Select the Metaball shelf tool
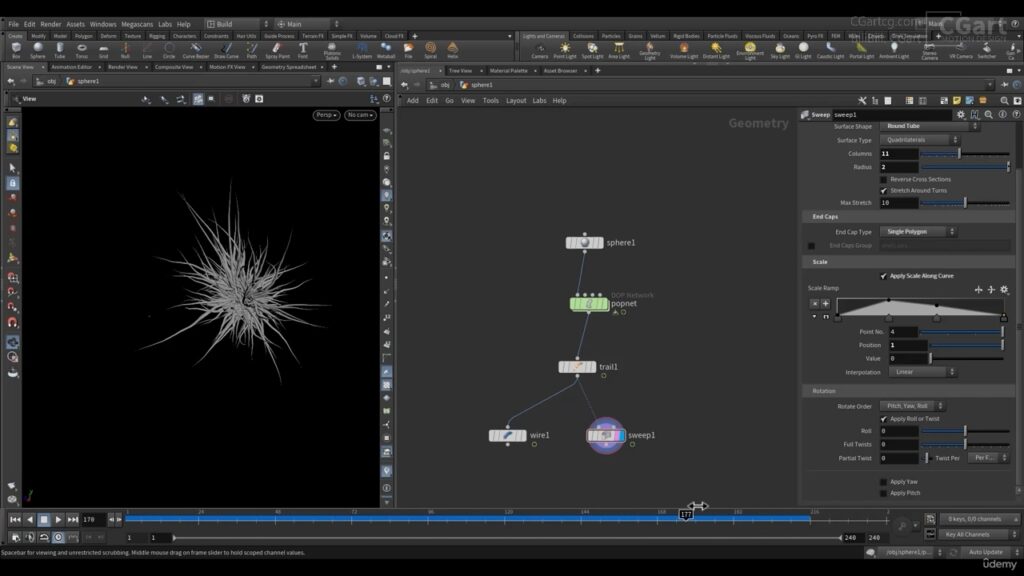The image size is (1024, 576). tap(386, 50)
